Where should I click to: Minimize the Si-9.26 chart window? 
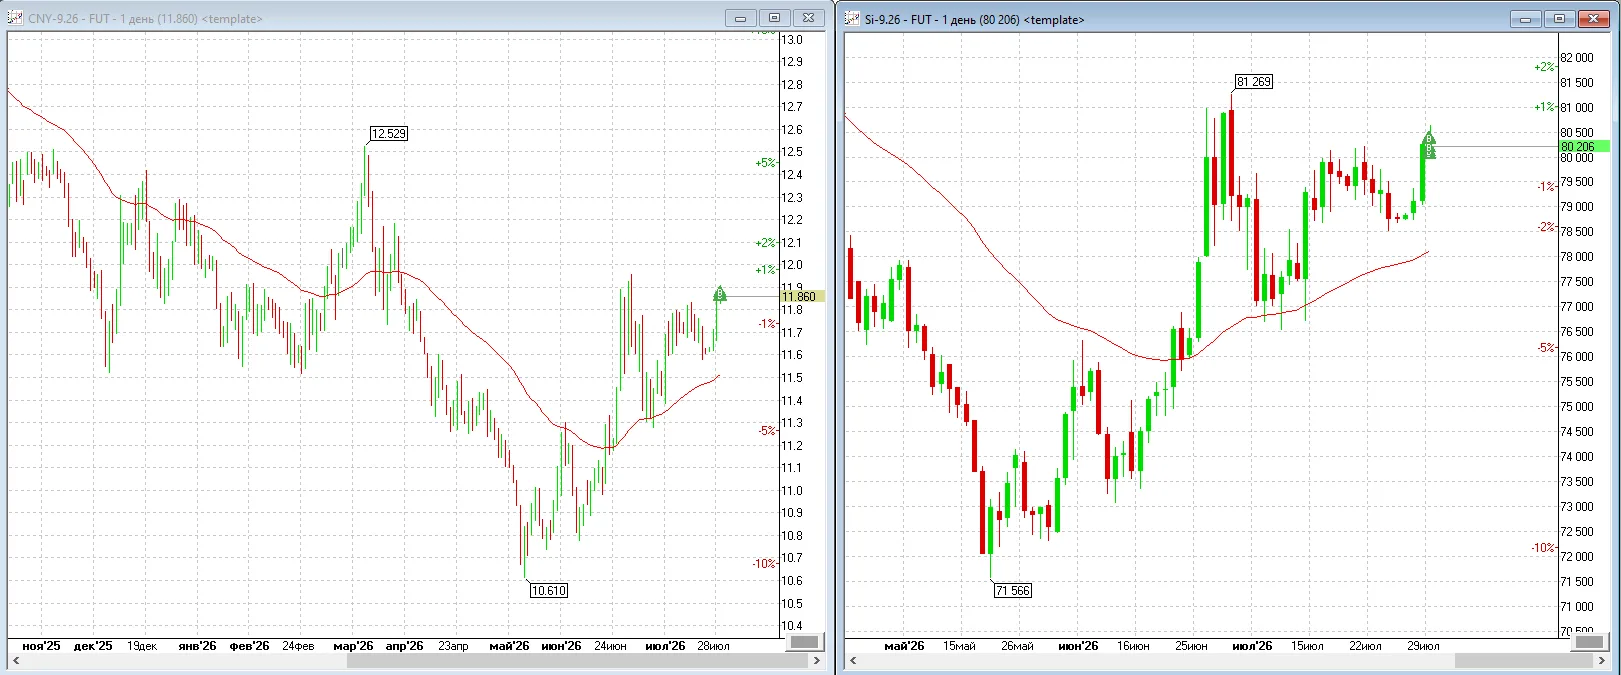coord(1526,19)
